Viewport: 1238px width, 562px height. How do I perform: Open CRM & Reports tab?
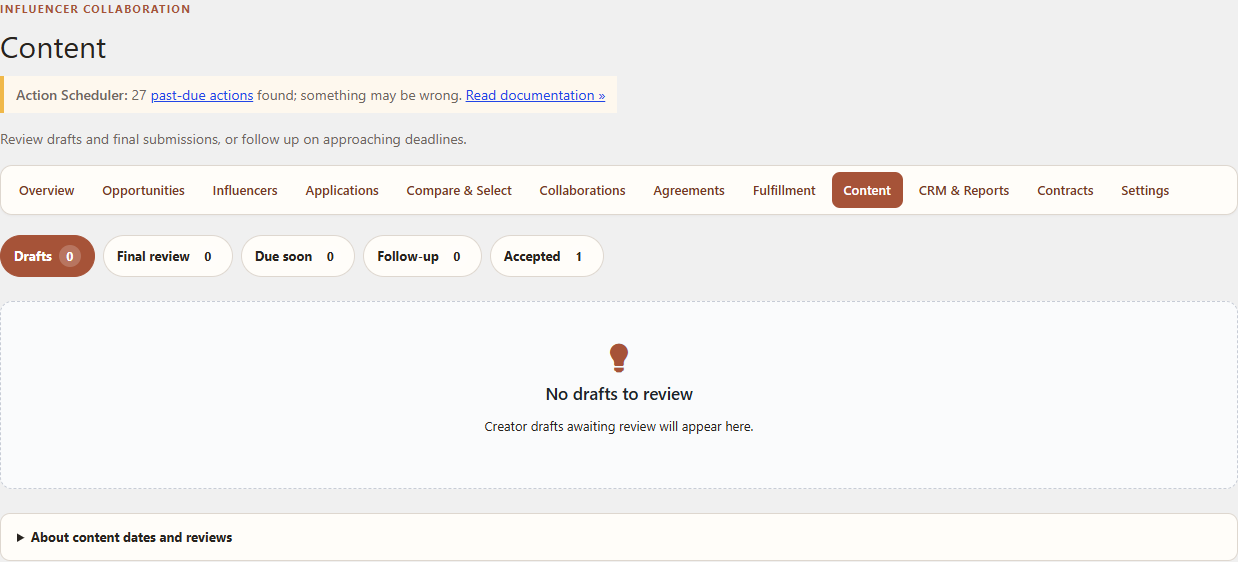[964, 190]
